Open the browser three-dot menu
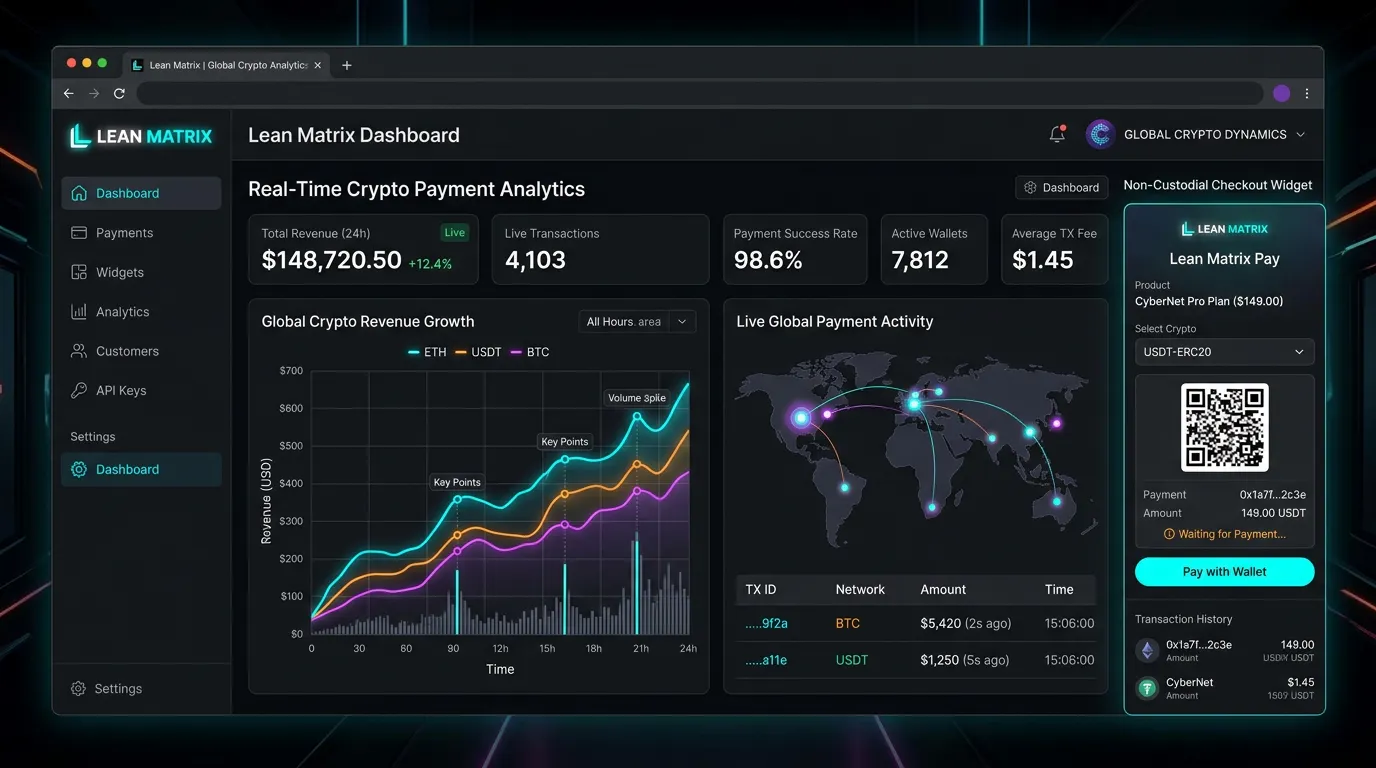 1307,93
